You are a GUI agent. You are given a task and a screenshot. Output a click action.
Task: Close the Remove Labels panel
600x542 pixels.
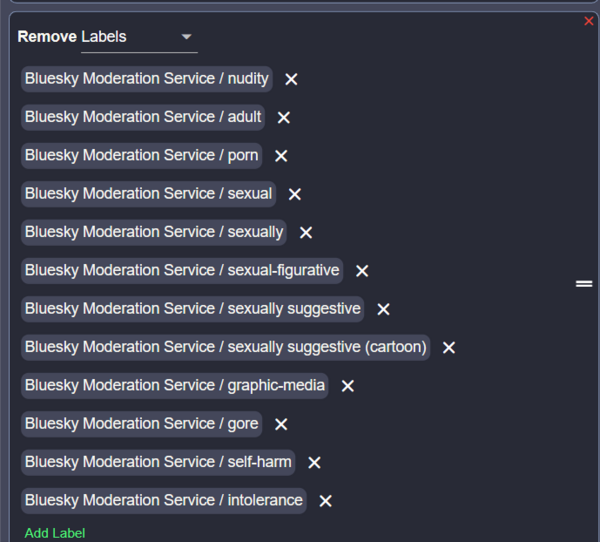589,21
